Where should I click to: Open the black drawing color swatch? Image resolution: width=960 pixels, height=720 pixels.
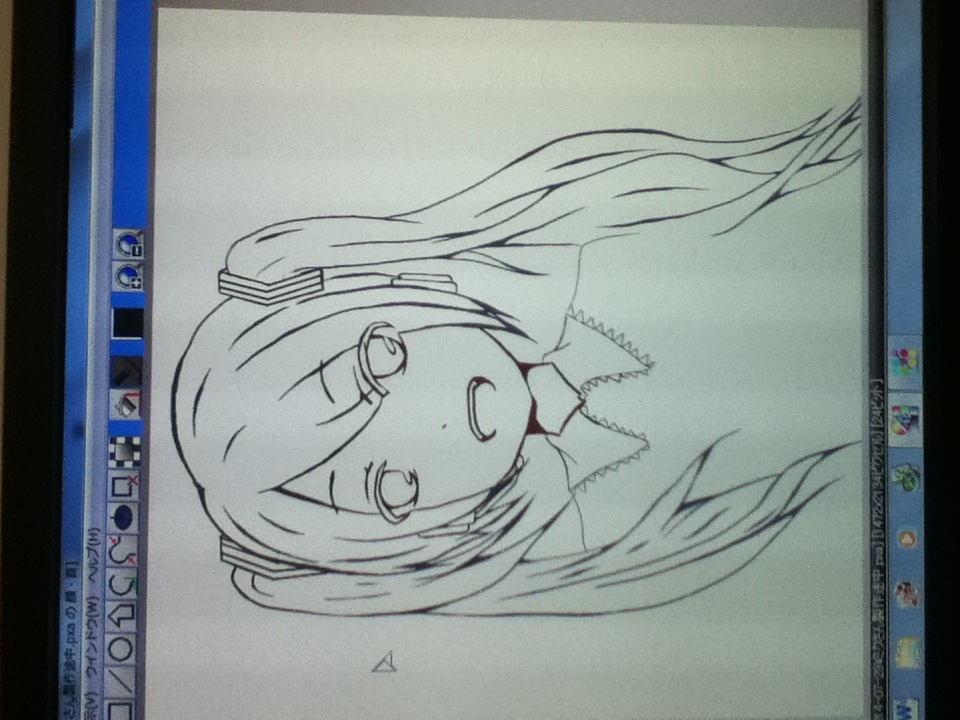point(128,323)
